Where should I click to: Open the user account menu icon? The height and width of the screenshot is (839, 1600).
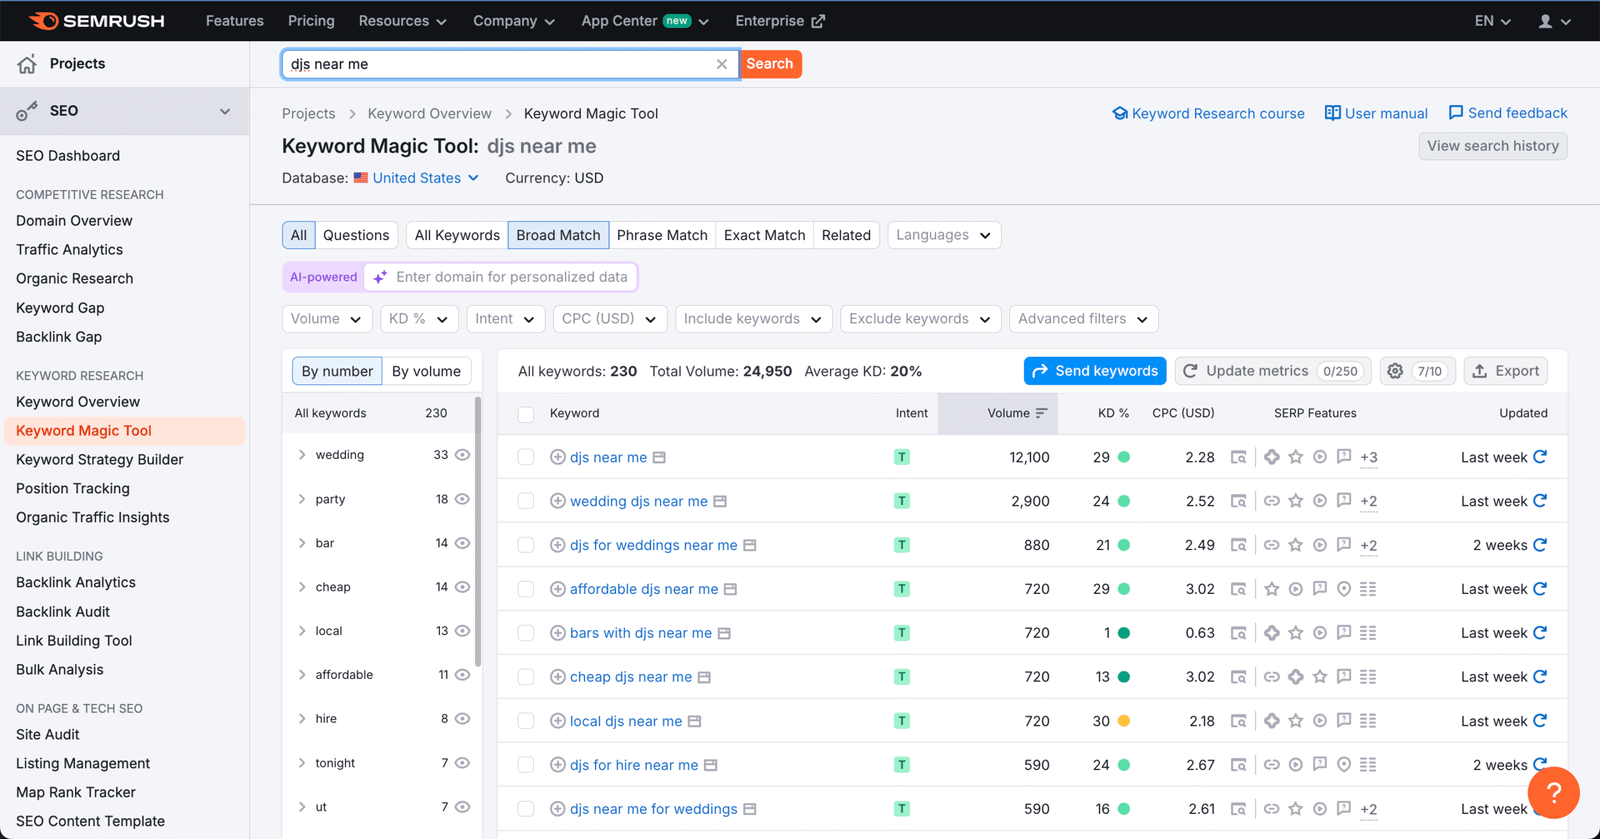[x=1554, y=21]
